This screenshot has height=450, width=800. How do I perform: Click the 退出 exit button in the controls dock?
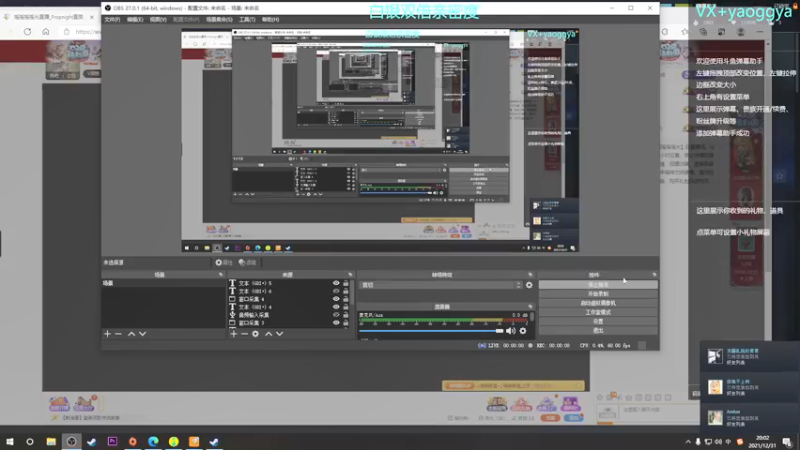coord(598,331)
